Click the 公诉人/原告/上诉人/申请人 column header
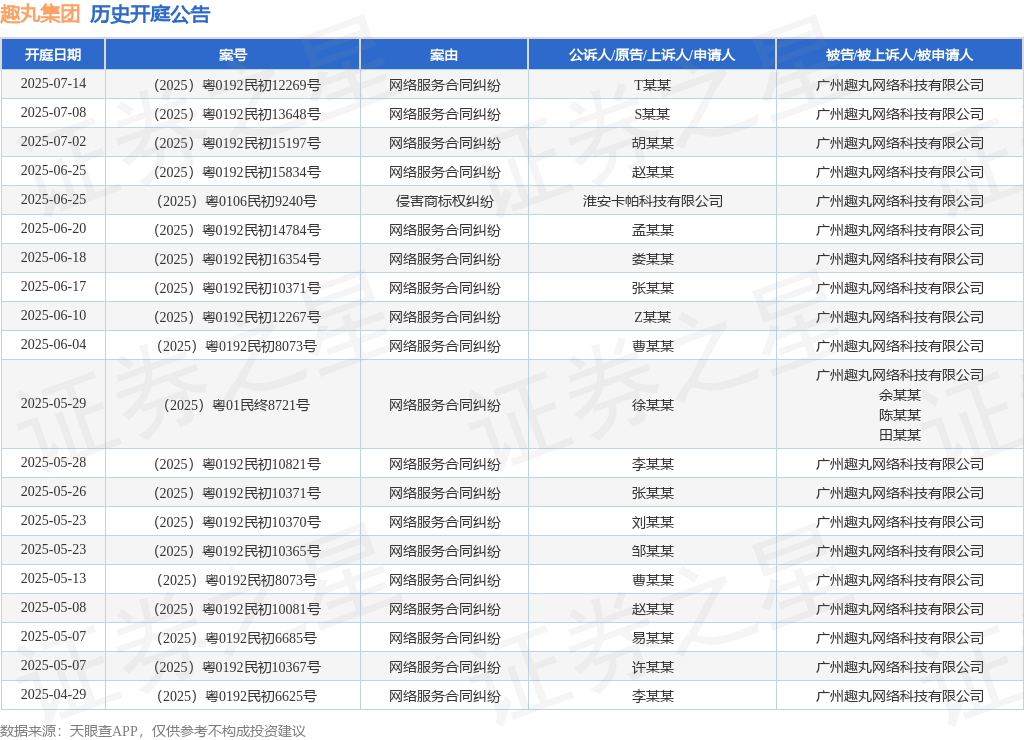 (x=652, y=55)
